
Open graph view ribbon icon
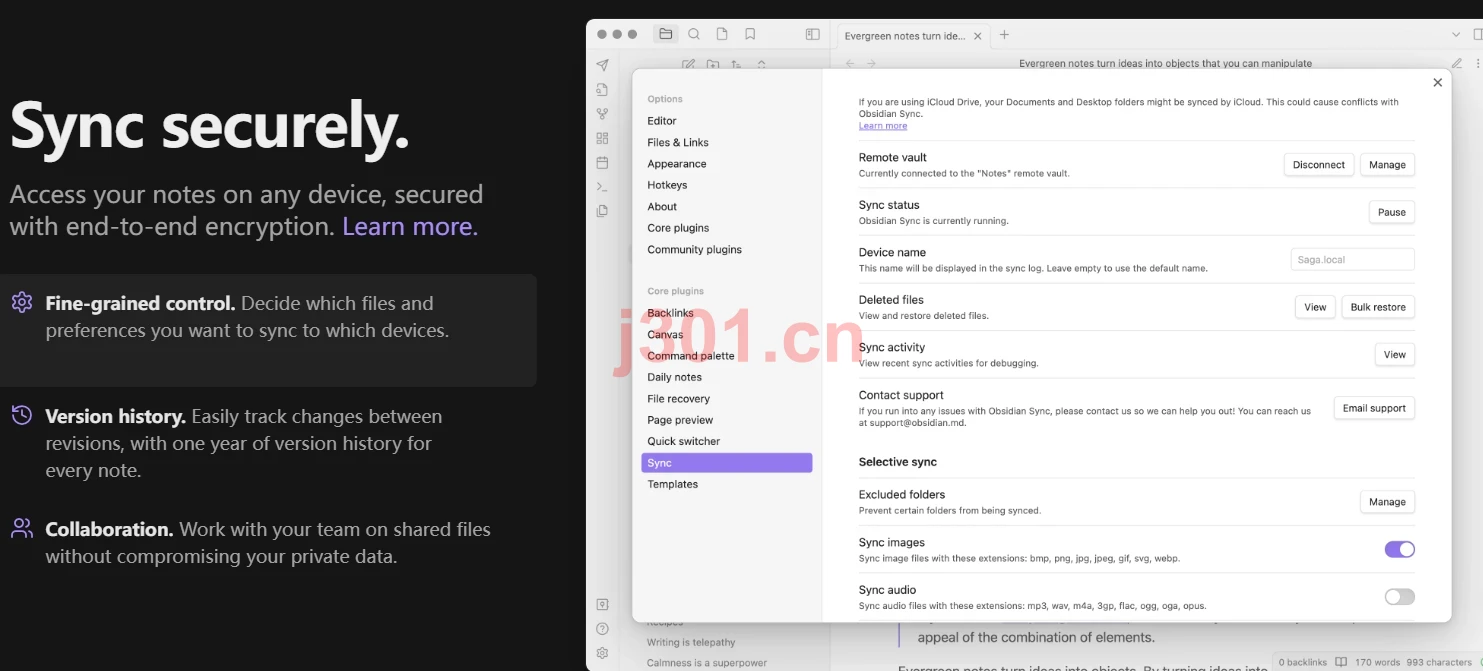click(x=602, y=114)
